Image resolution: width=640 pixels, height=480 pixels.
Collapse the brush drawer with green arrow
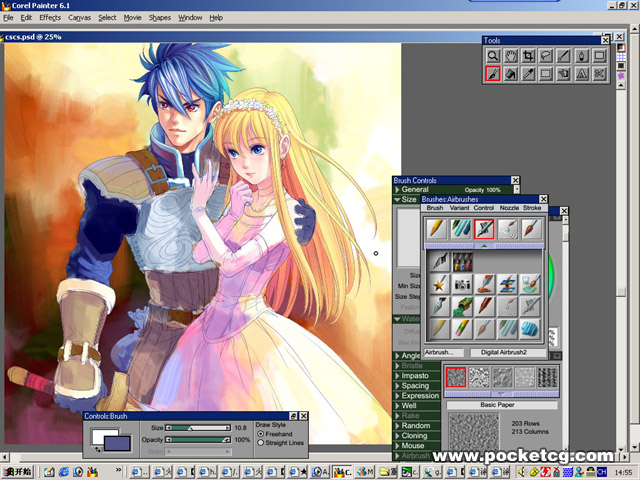click(x=484, y=246)
